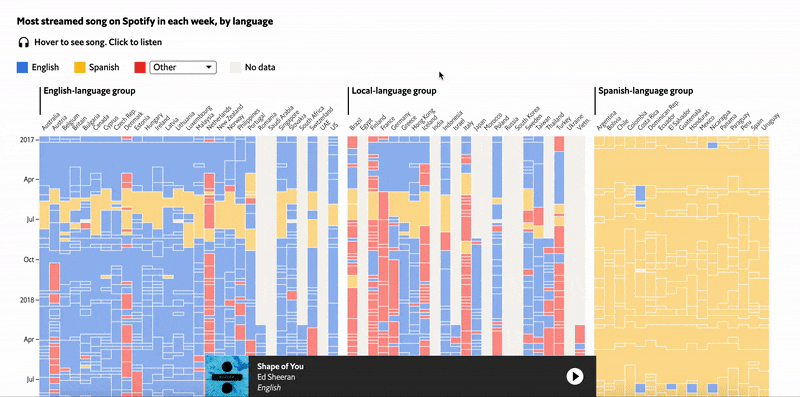Click the dropdown arrow beside Other
800x397 pixels.
(209, 67)
